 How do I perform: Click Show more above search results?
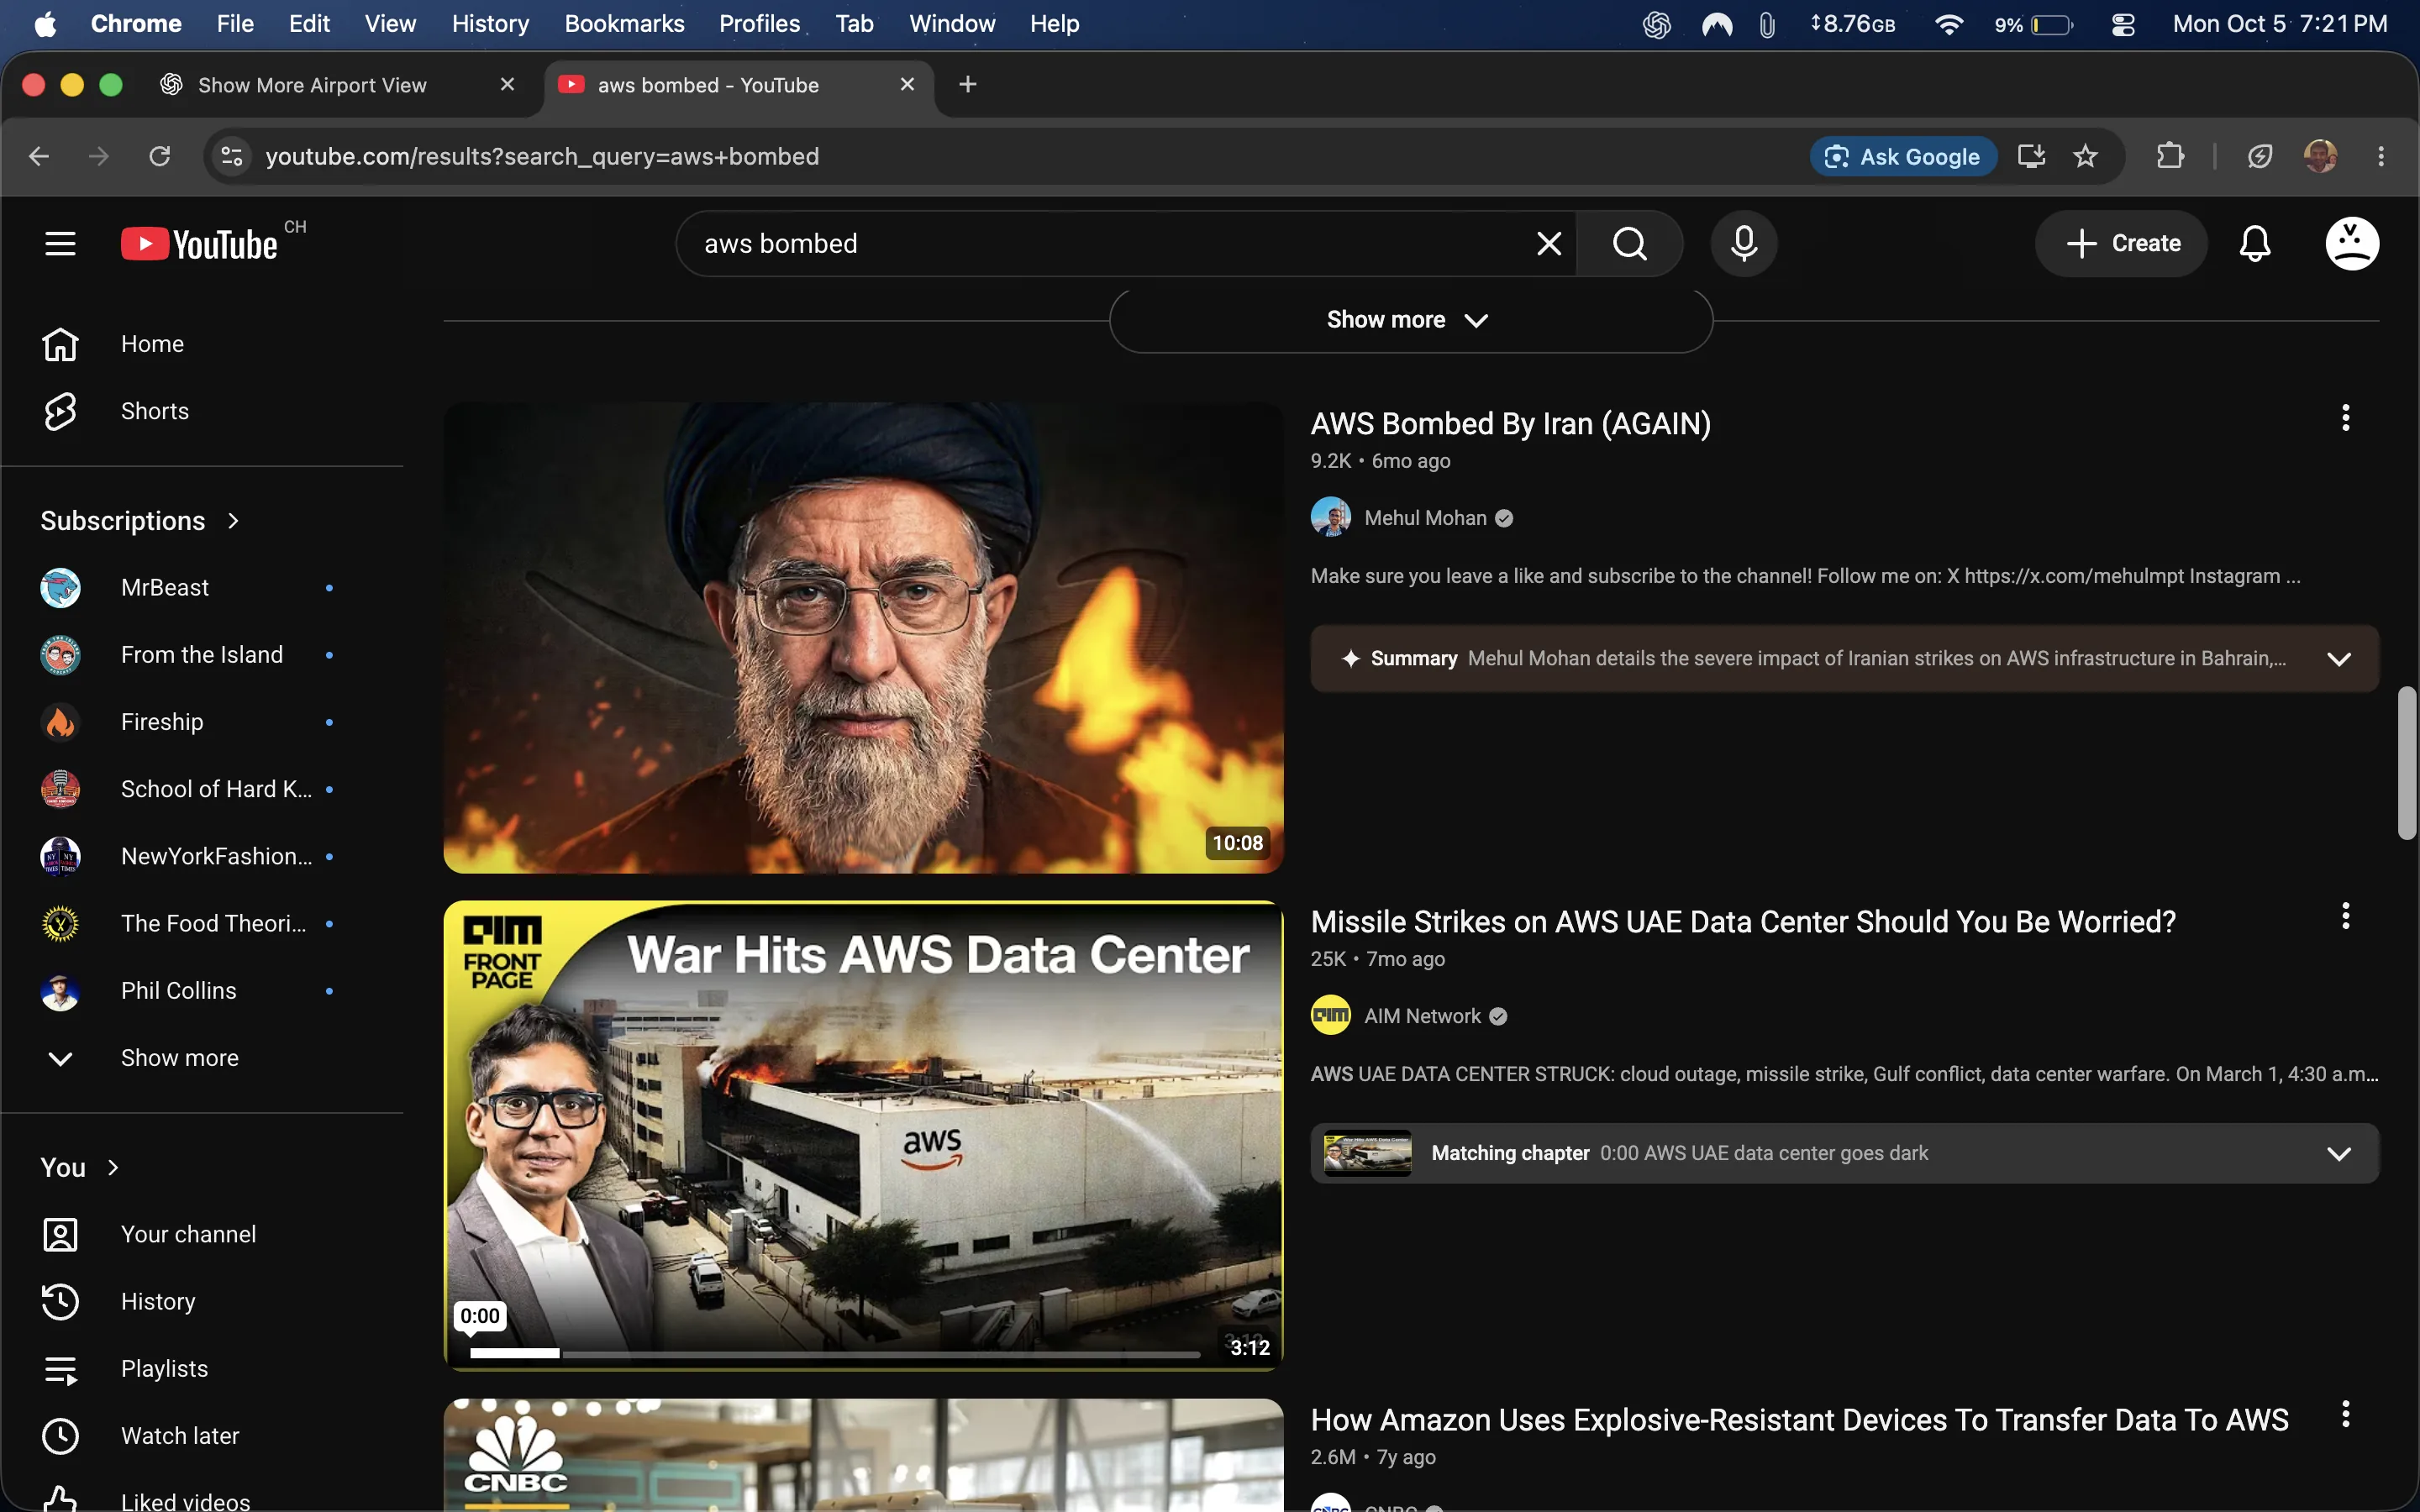1410,320
